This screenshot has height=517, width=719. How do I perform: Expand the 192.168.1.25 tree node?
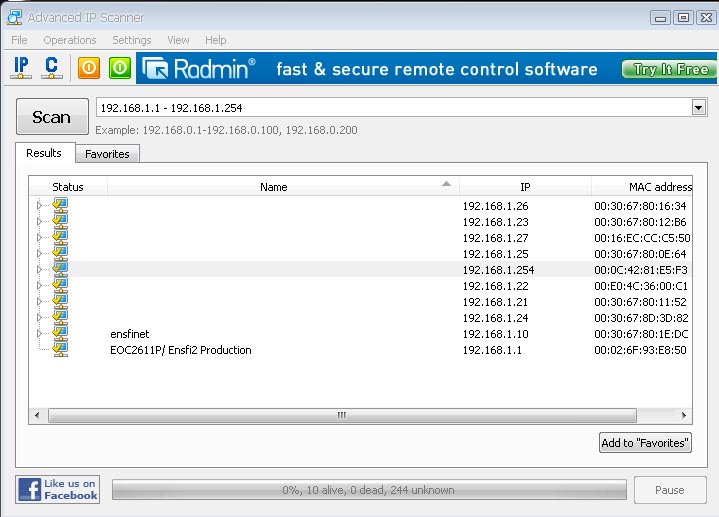point(39,254)
